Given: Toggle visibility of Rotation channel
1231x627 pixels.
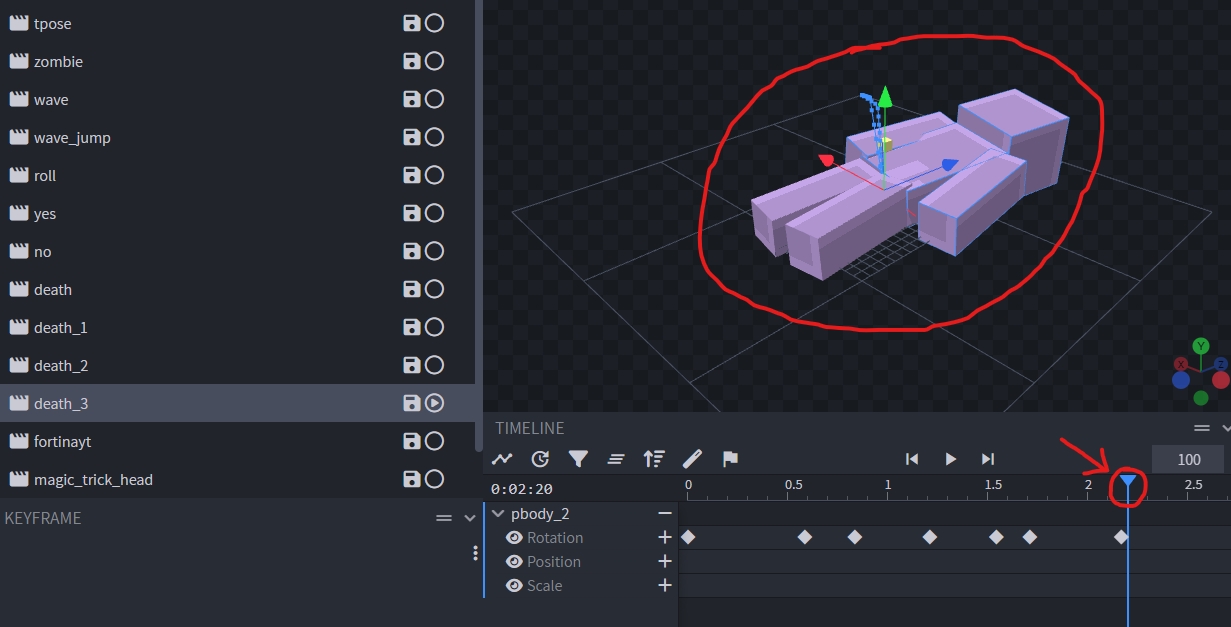Looking at the screenshot, I should pyautogui.click(x=515, y=538).
